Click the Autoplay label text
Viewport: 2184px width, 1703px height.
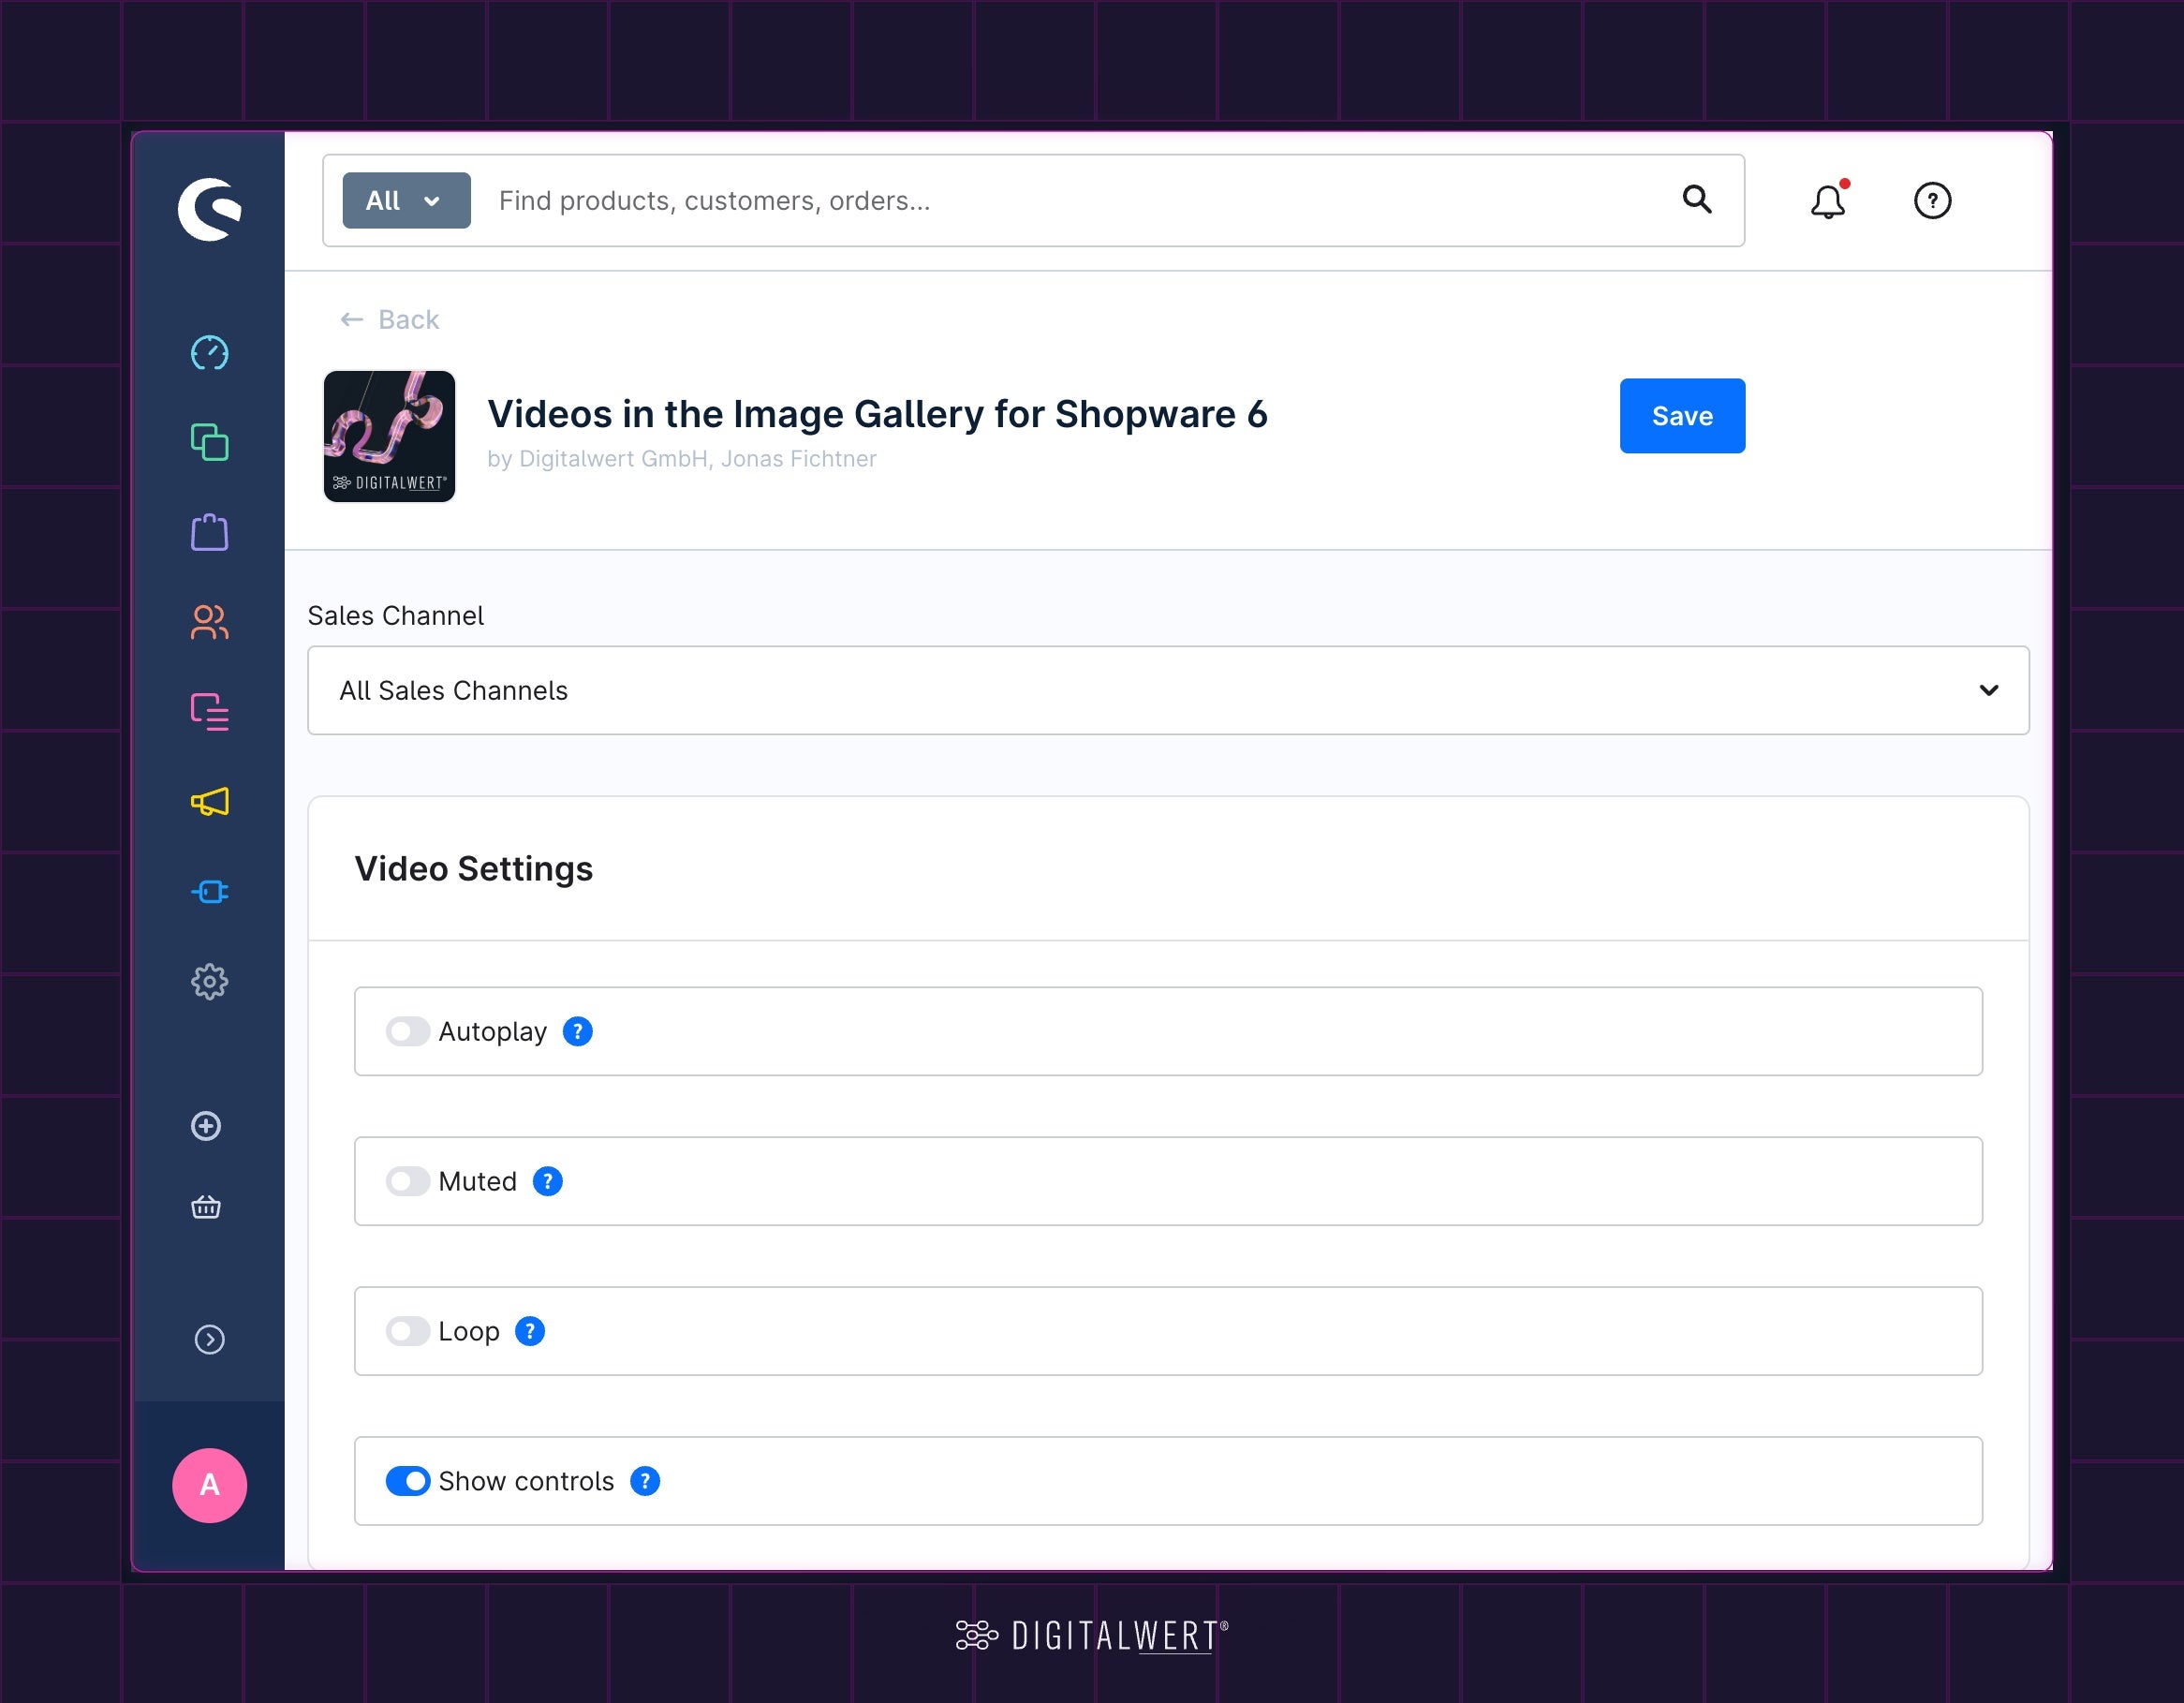pos(492,1031)
